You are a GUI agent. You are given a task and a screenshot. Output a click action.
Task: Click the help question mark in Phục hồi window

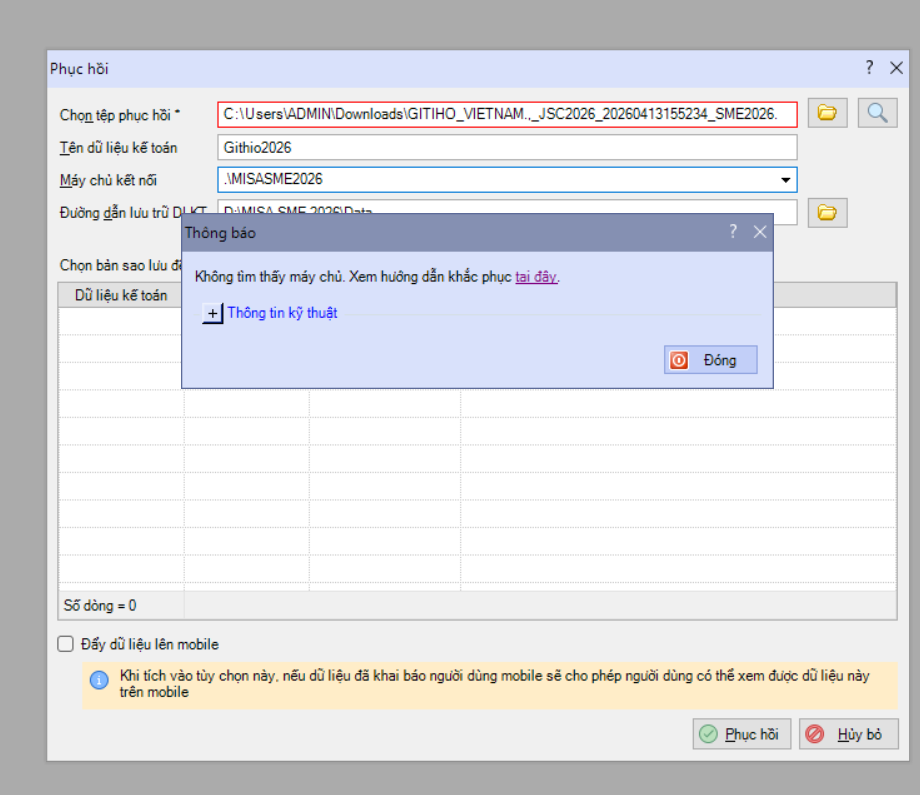[x=869, y=68]
